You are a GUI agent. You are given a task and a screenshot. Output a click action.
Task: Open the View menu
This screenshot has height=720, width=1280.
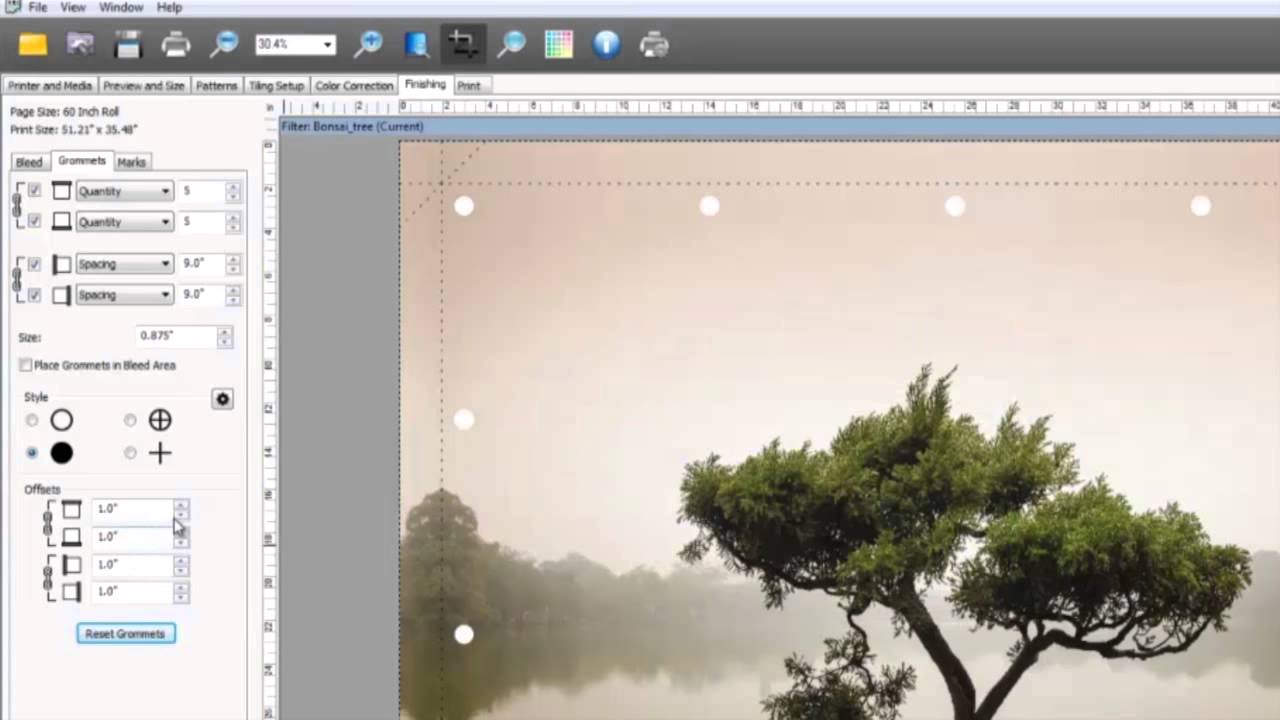tap(73, 7)
